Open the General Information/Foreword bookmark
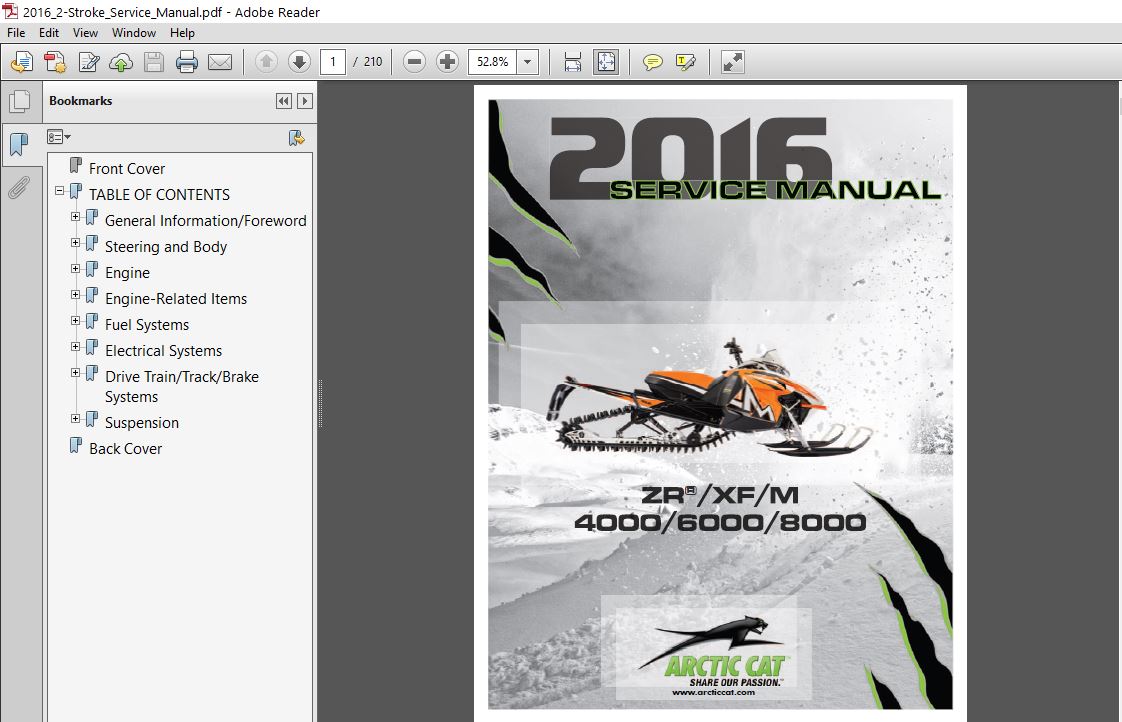 coord(205,220)
